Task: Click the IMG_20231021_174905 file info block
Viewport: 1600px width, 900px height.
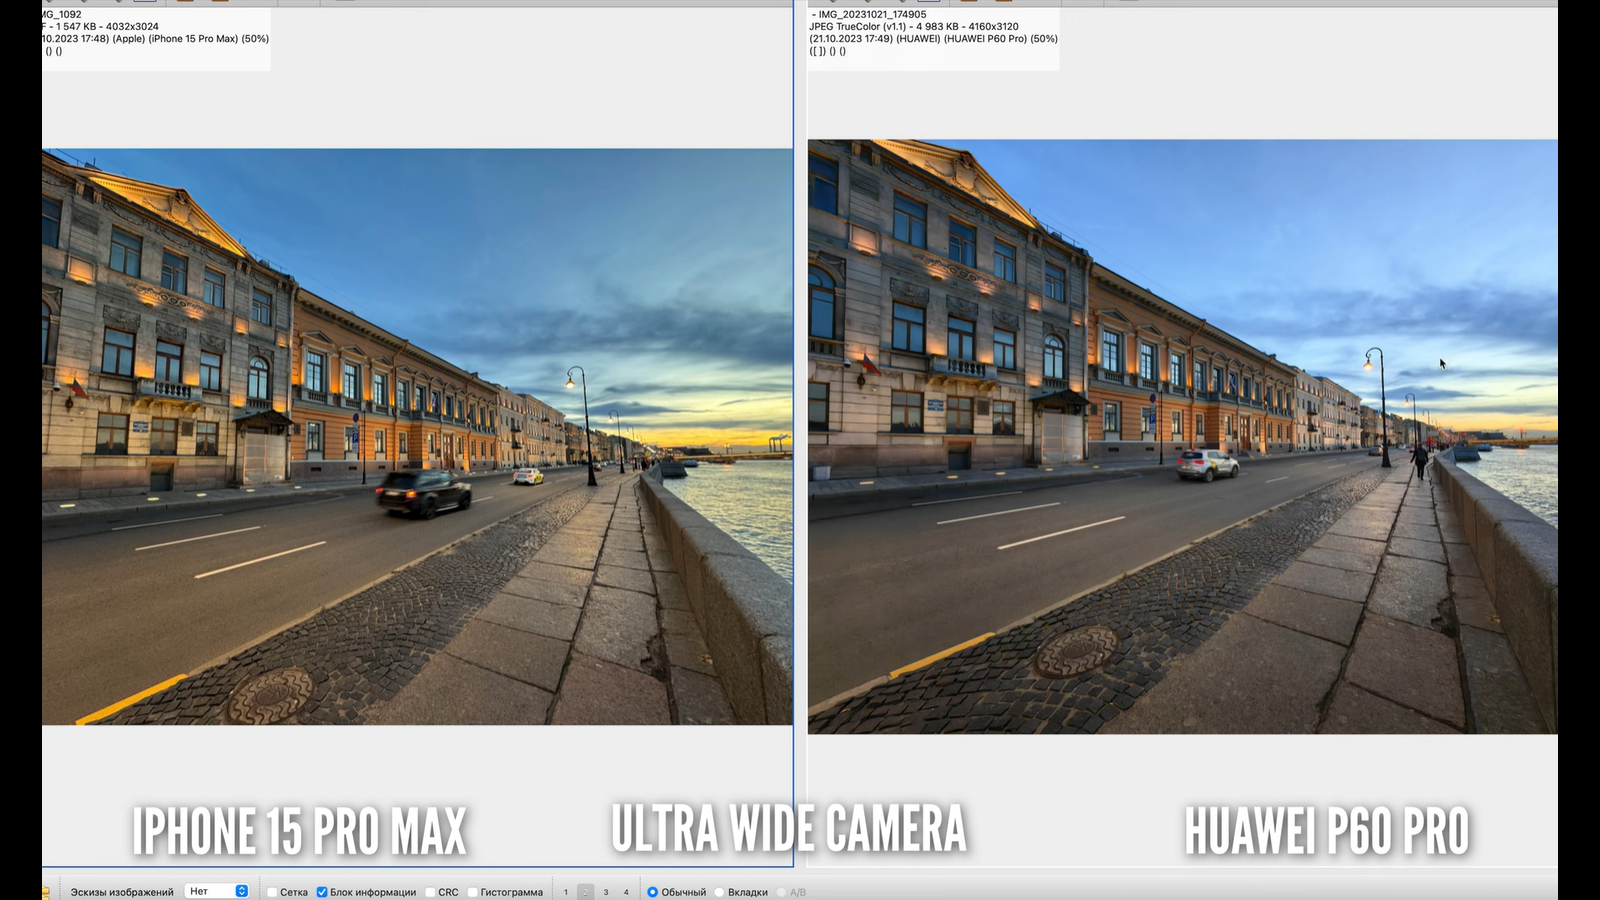Action: [x=934, y=39]
